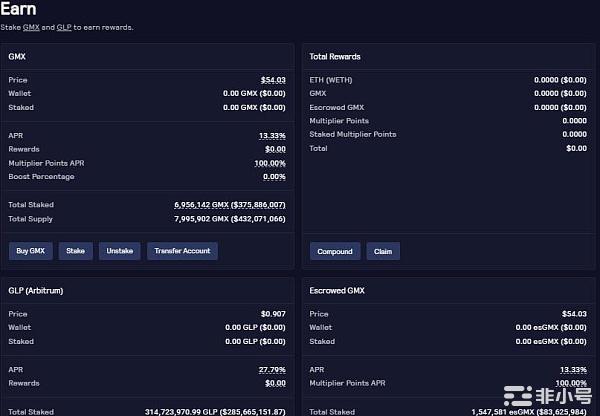Click Escrowed GMX Multiplier Points APR 100.00%

click(x=570, y=383)
